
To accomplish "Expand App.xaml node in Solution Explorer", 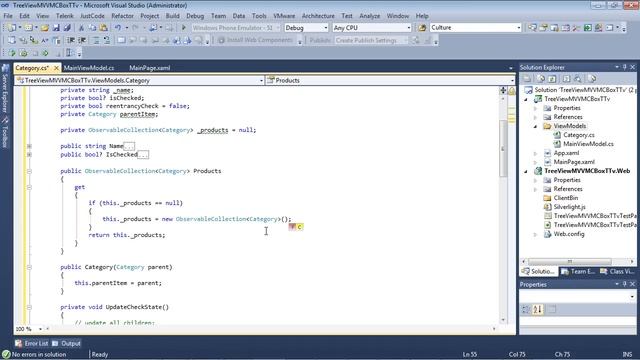I will pos(536,153).
